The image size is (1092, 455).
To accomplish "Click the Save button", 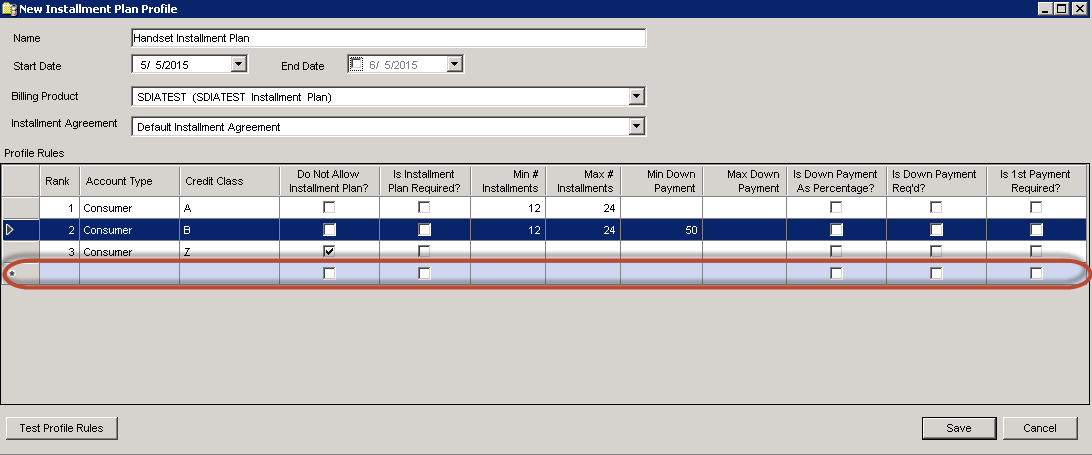I will [x=958, y=428].
